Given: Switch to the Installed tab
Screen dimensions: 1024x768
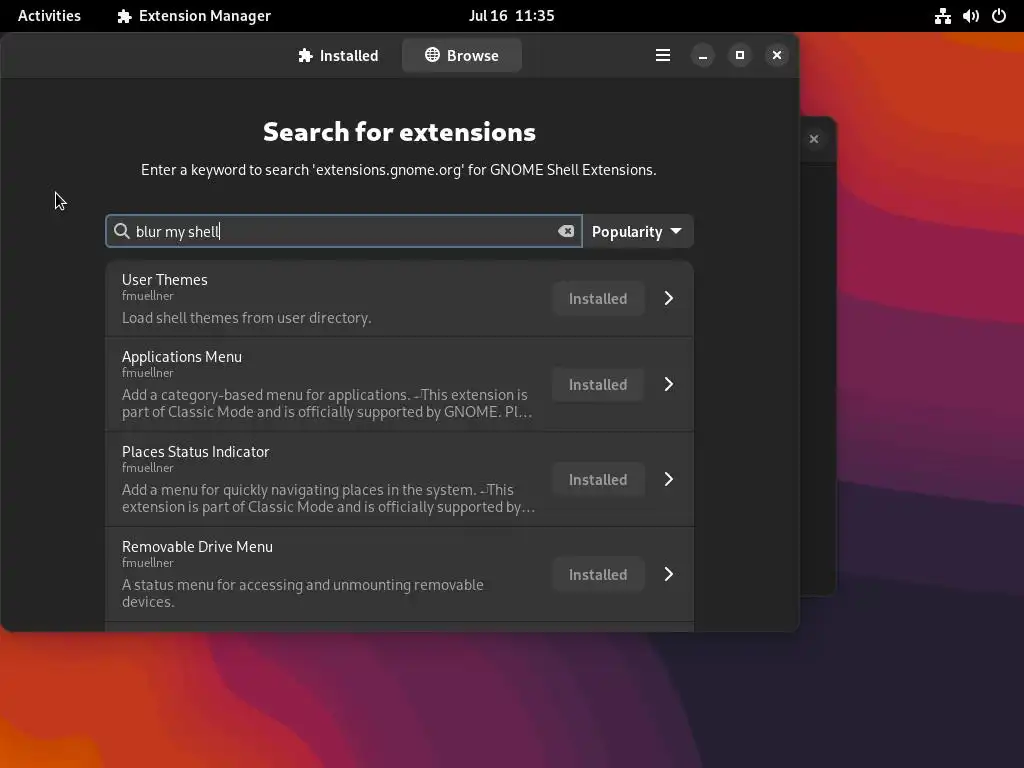Looking at the screenshot, I should point(338,56).
